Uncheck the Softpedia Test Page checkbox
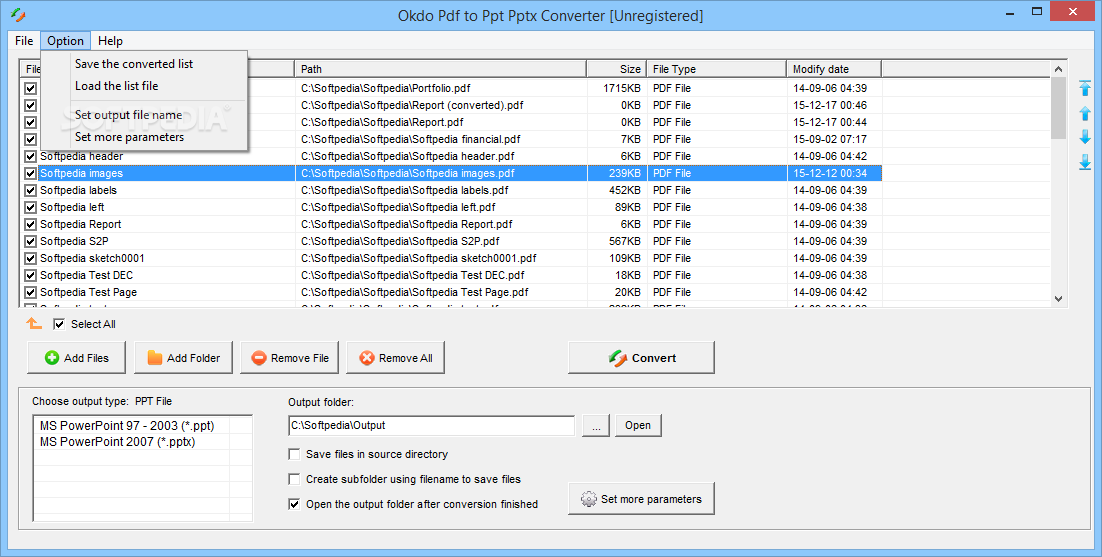 pyautogui.click(x=30, y=292)
